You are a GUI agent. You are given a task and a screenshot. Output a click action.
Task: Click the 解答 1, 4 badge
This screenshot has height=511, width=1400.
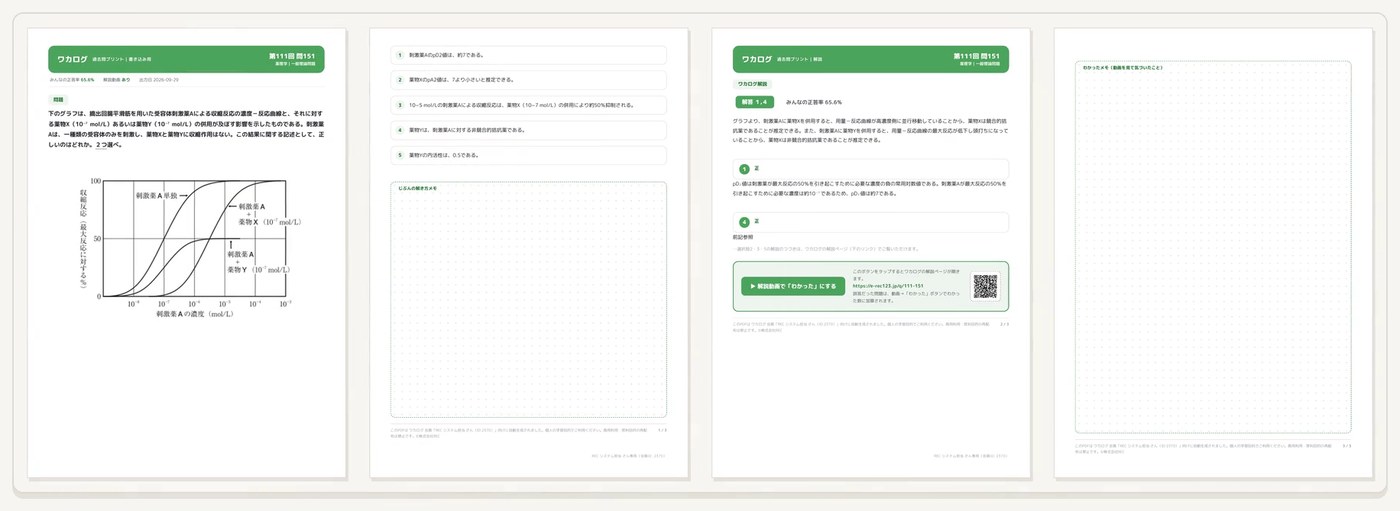pyautogui.click(x=753, y=102)
